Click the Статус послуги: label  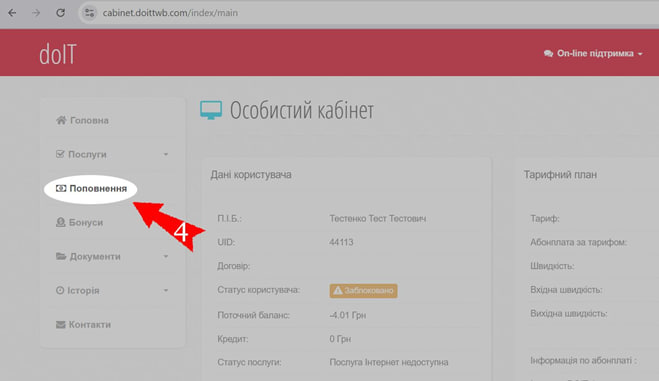coord(249,363)
